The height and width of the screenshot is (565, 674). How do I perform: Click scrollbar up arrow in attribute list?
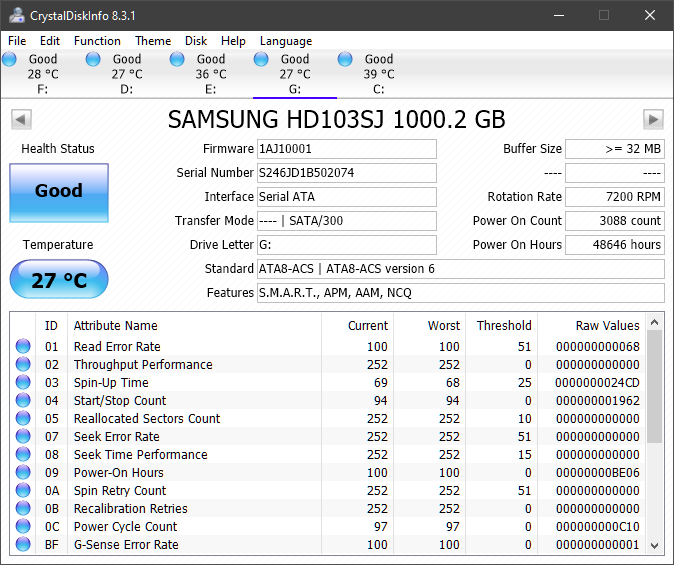coord(655,322)
